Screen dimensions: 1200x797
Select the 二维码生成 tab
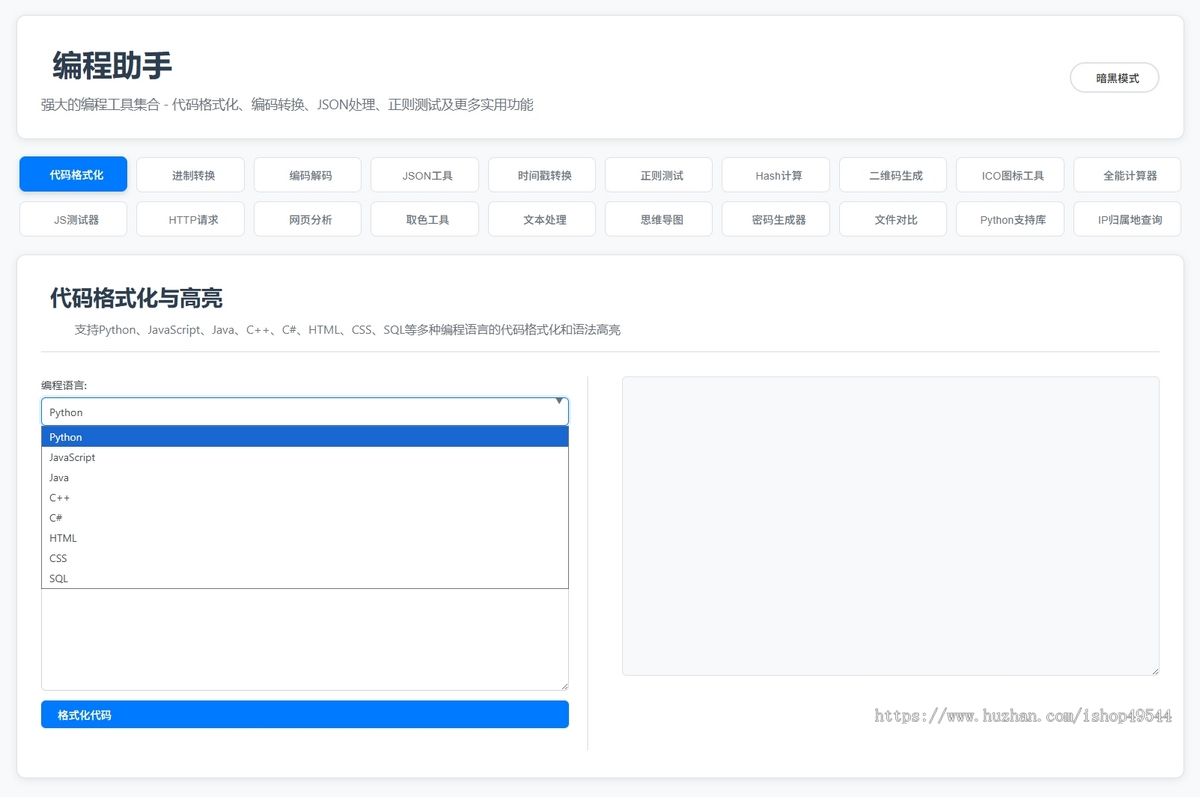[x=893, y=175]
